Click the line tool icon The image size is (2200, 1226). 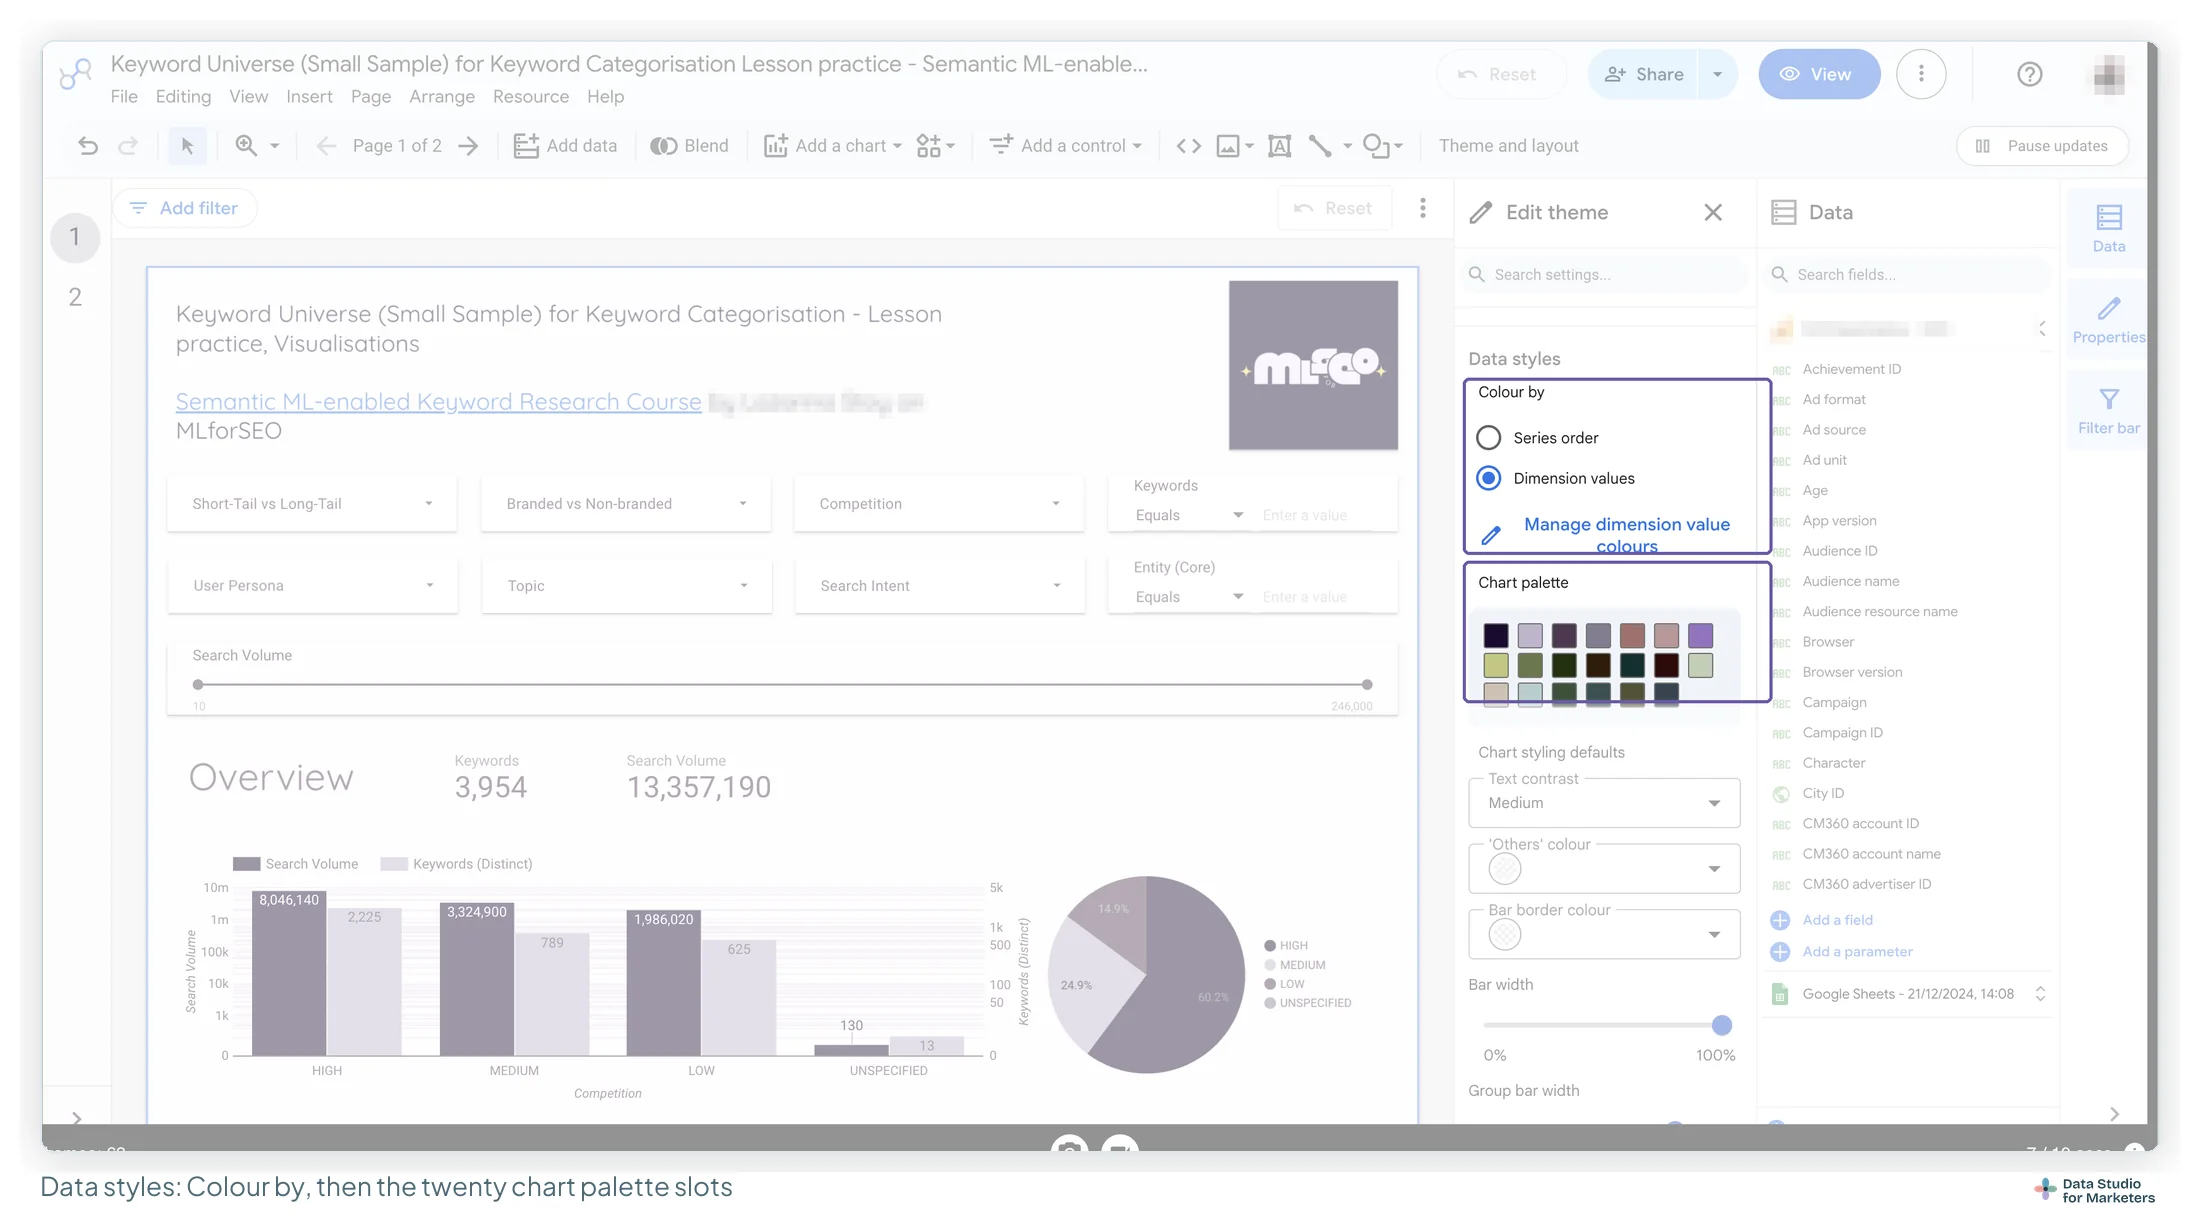[1320, 146]
